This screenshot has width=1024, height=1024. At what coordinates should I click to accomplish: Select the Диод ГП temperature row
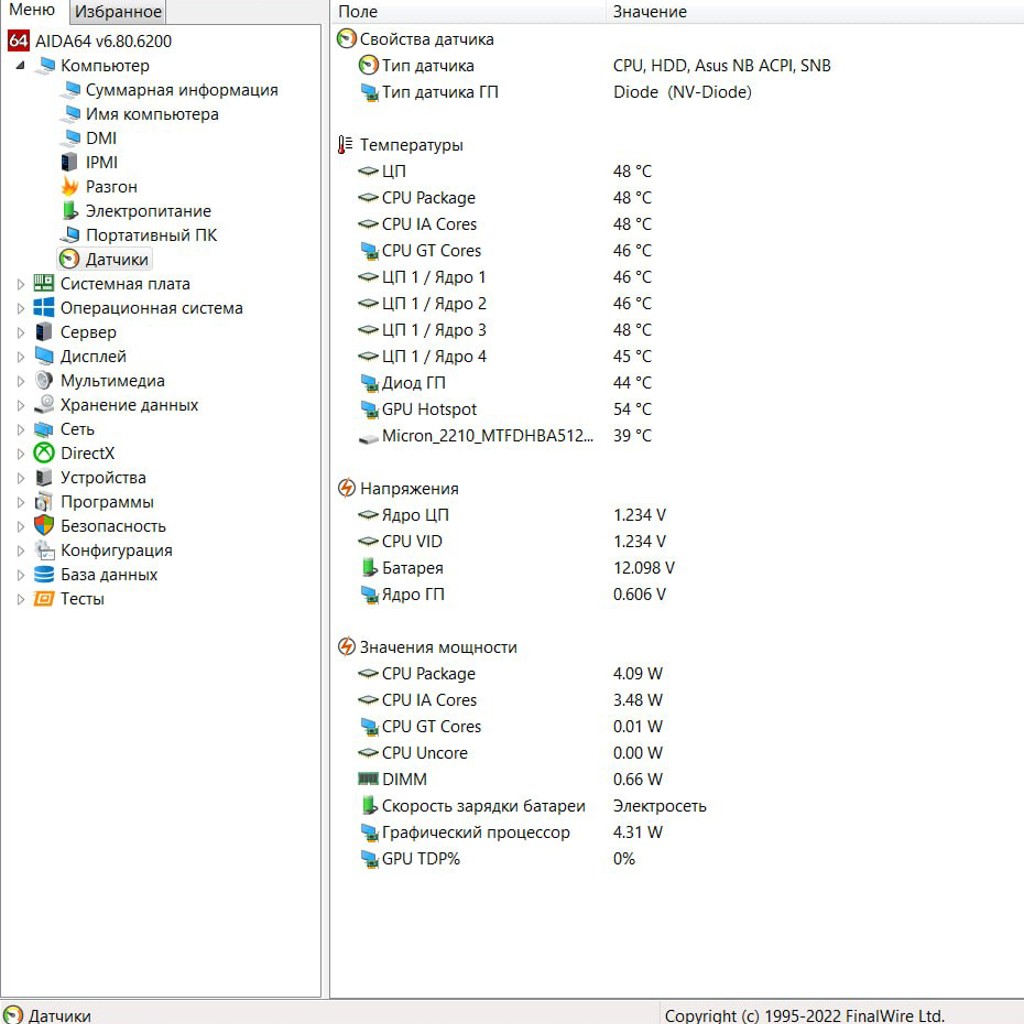(x=677, y=383)
